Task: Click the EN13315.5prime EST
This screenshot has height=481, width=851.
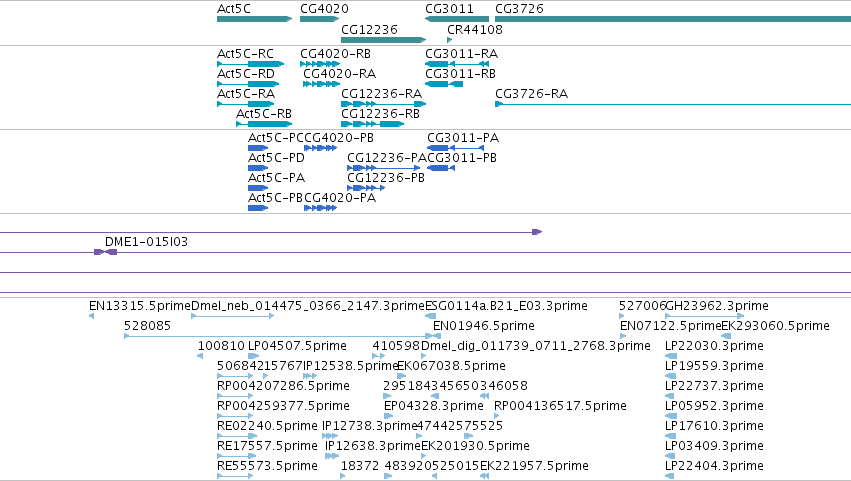Action: tap(92, 316)
